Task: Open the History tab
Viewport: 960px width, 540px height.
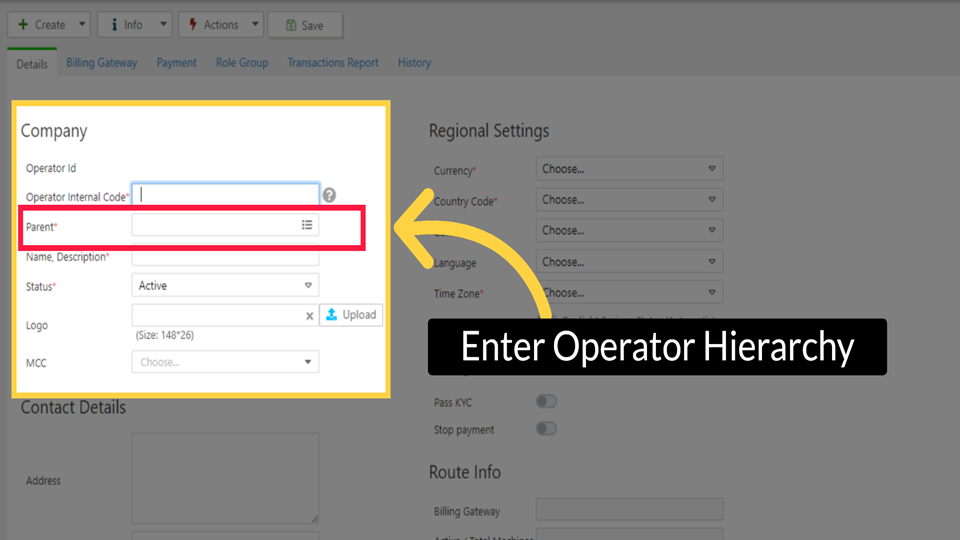Action: (x=414, y=63)
